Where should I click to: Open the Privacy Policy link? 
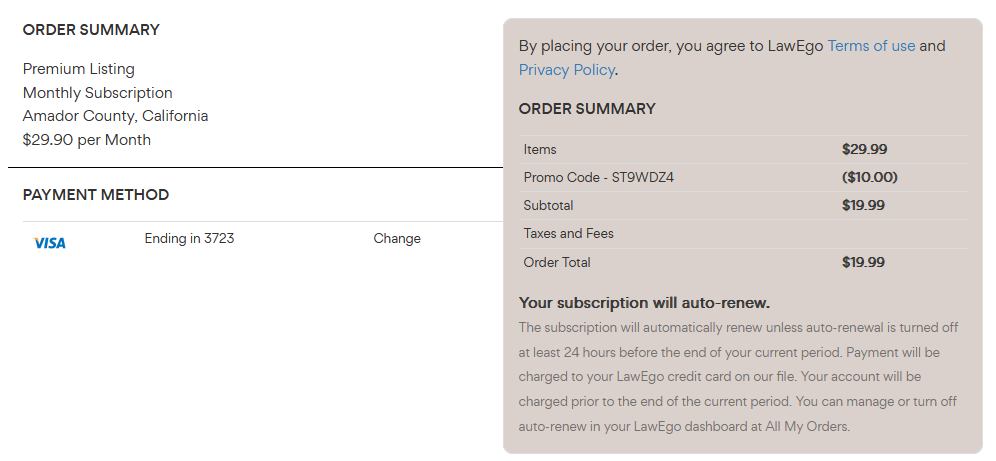tap(566, 69)
